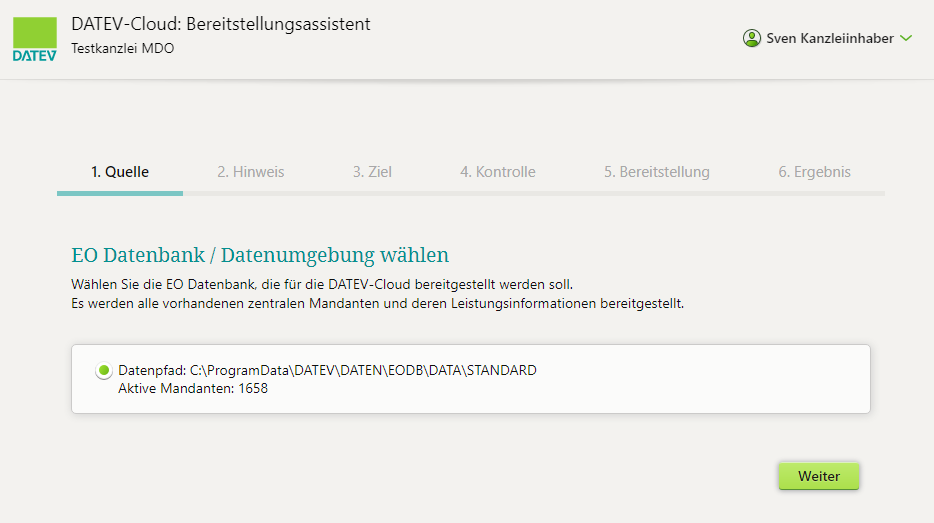Click the Aktive Mandanten: 1658 text

pyautogui.click(x=193, y=388)
